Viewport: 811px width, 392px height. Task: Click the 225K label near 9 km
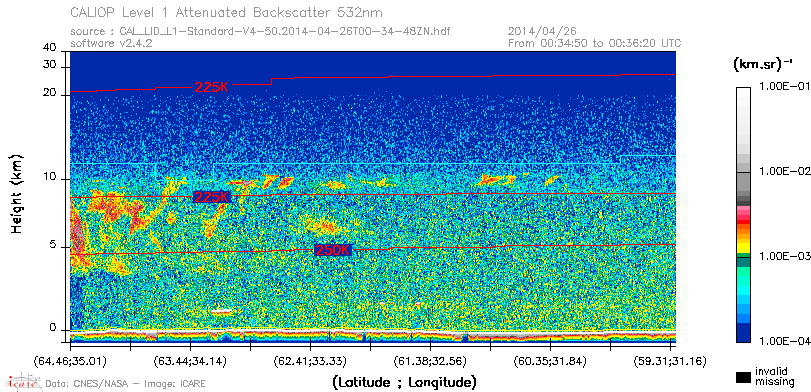point(211,197)
